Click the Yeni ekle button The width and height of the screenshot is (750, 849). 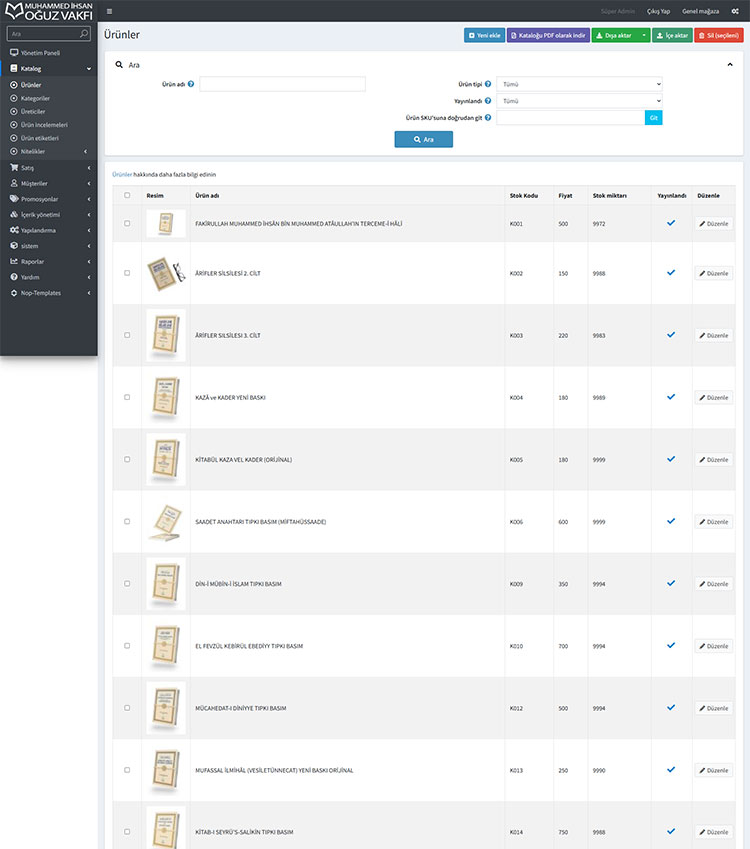click(x=484, y=35)
